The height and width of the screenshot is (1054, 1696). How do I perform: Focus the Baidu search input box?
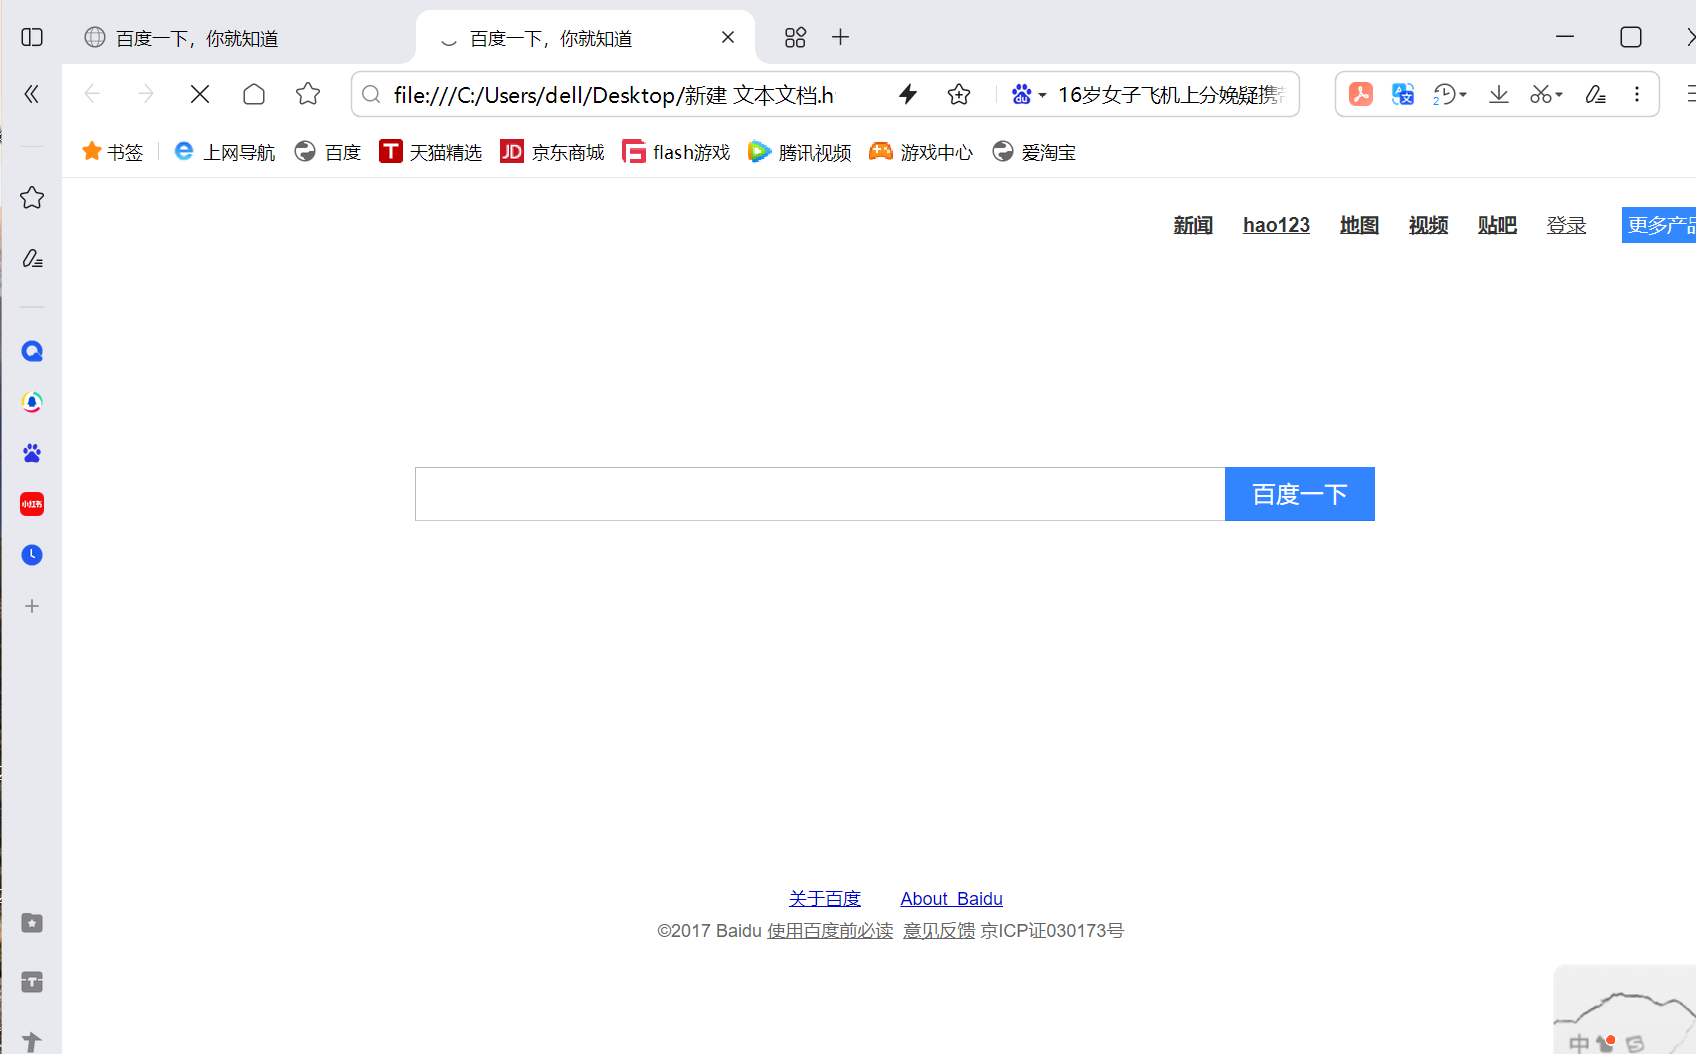(x=820, y=494)
